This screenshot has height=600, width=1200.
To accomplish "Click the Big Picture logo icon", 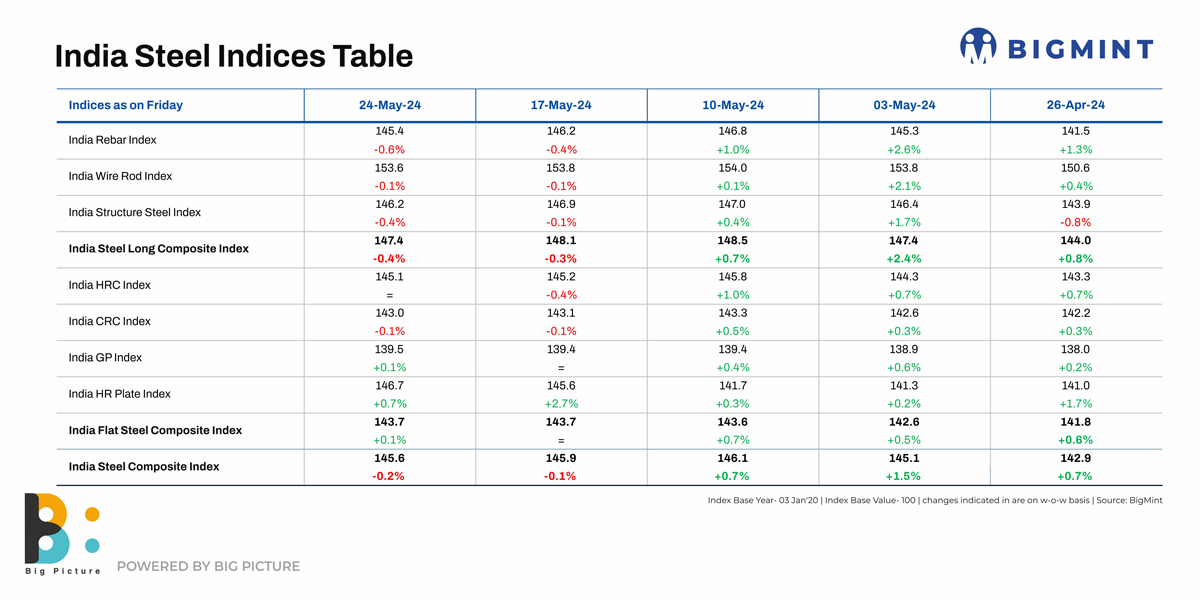I will point(58,529).
